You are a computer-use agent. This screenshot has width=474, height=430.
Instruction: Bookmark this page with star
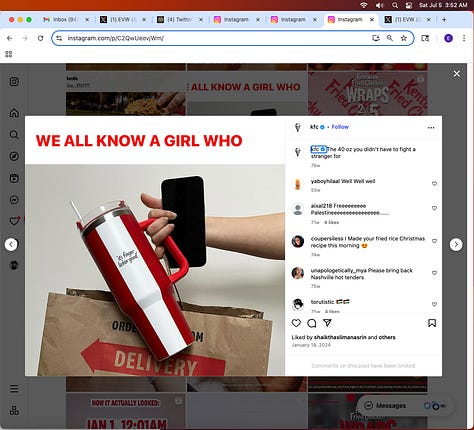(404, 38)
